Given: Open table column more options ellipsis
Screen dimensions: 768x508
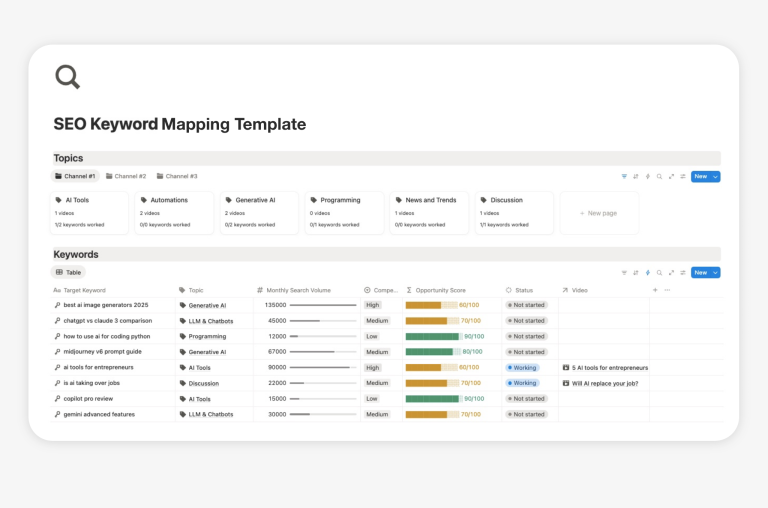Looking at the screenshot, I should (x=667, y=290).
